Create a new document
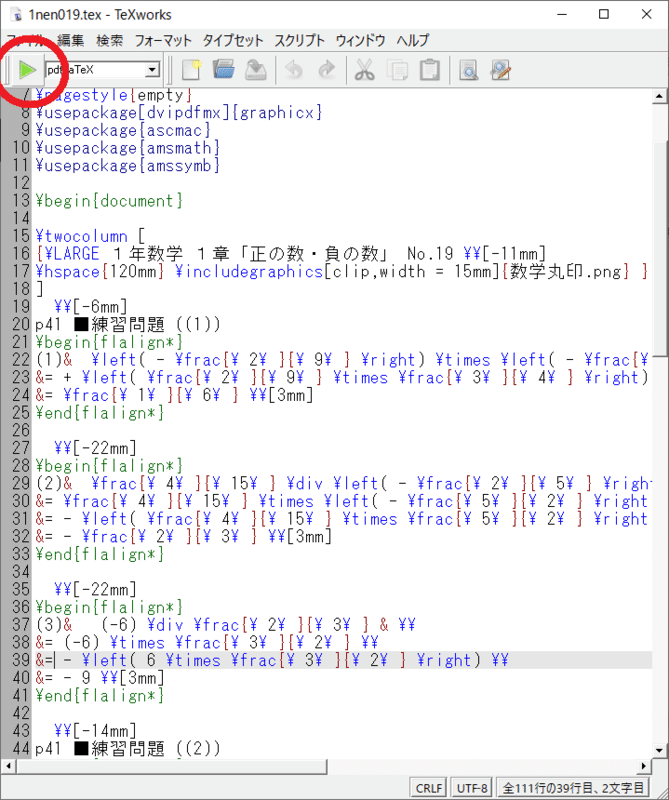 point(191,69)
